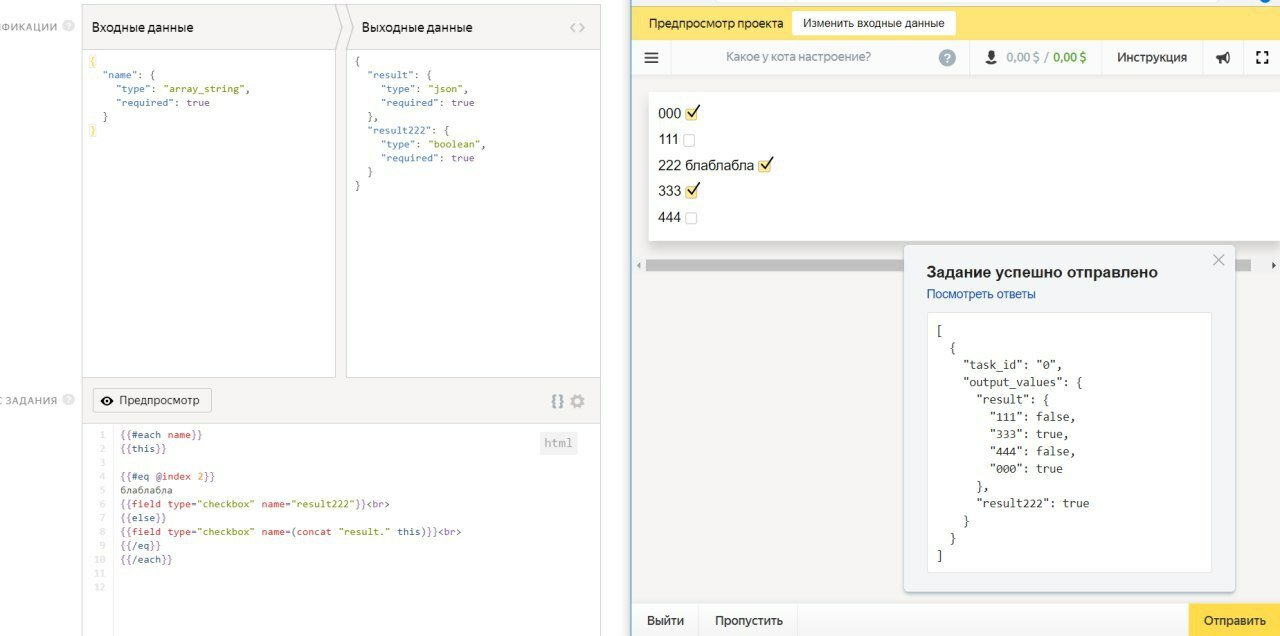Click the {{/each}} line in editor
The image size is (1280, 636).
146,560
